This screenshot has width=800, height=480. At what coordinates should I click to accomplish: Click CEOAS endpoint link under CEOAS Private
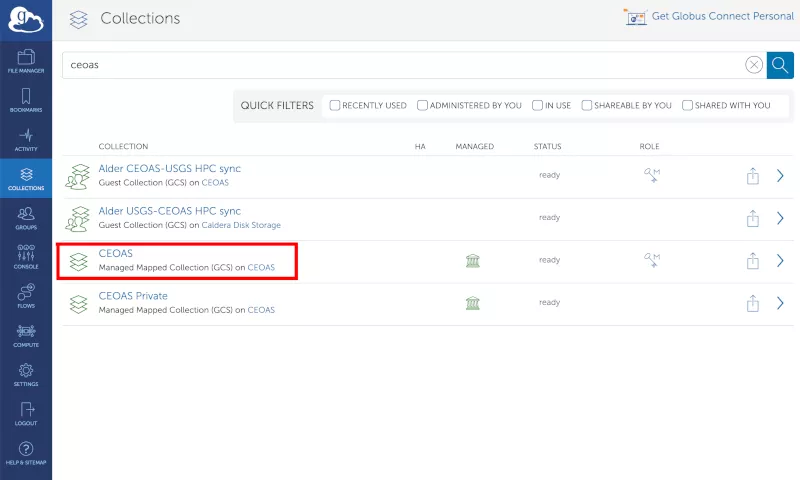click(x=261, y=310)
